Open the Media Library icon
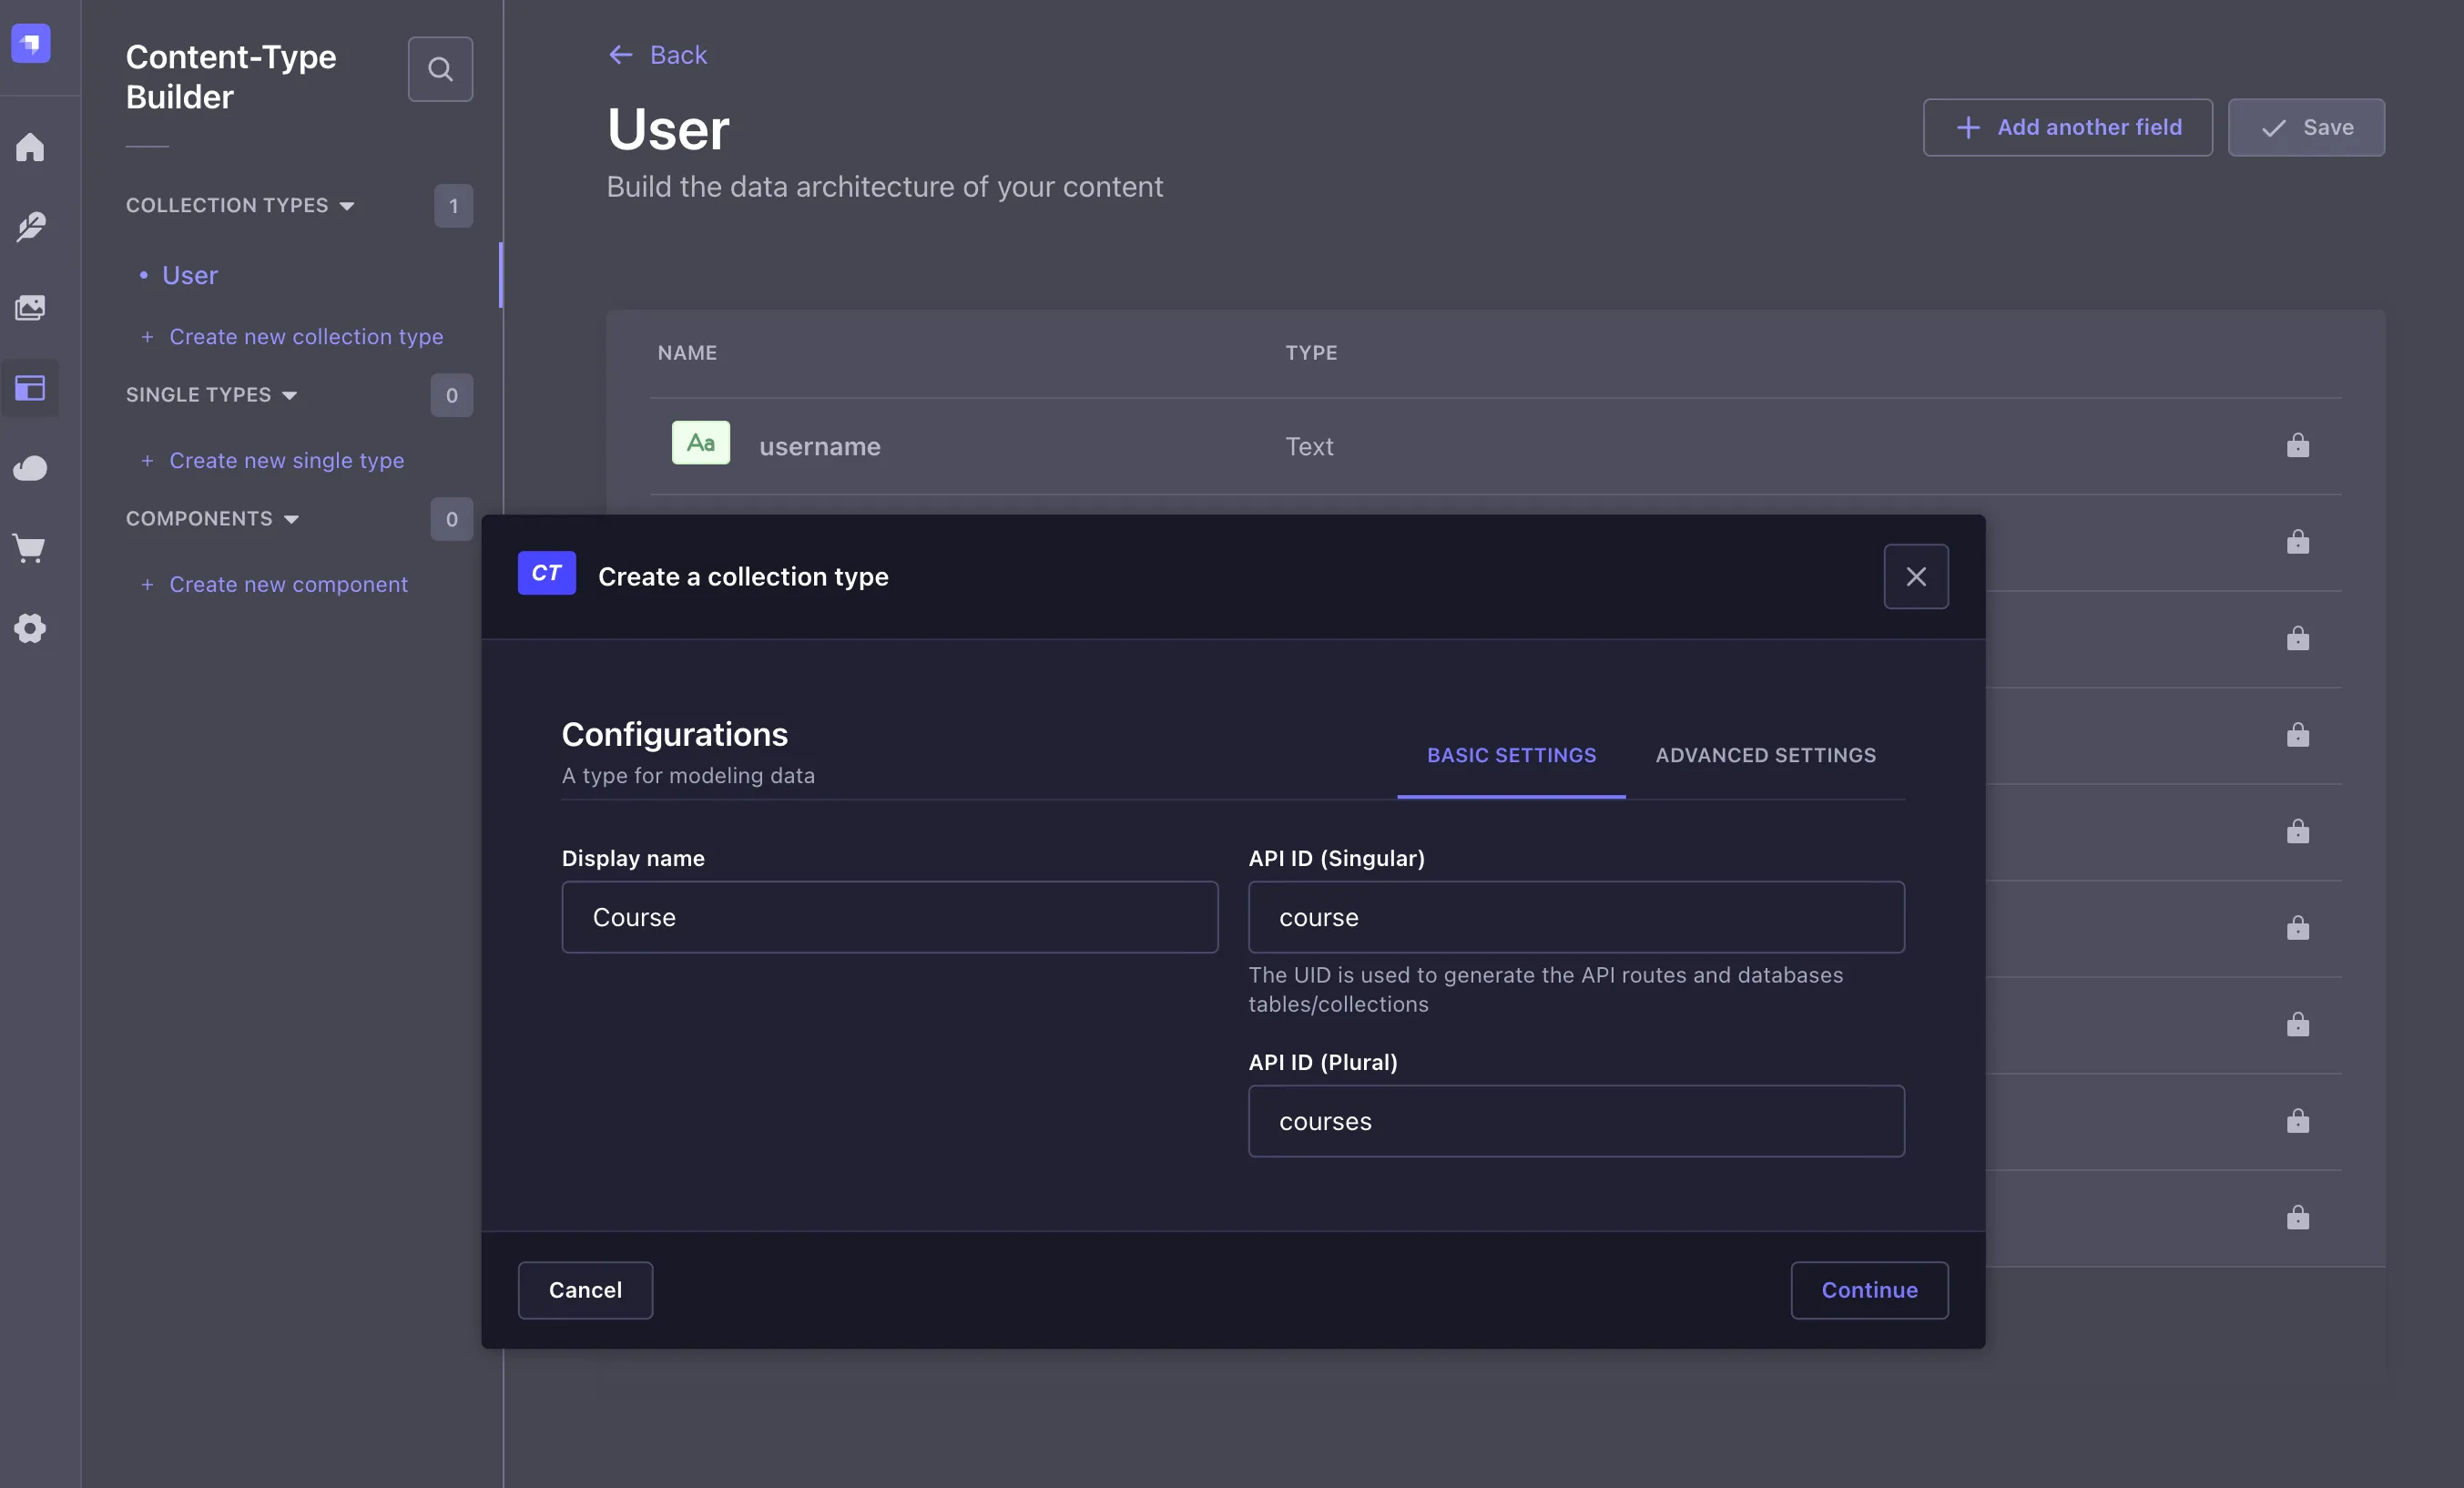Screen dimensions: 2464x1488 (30, 307)
